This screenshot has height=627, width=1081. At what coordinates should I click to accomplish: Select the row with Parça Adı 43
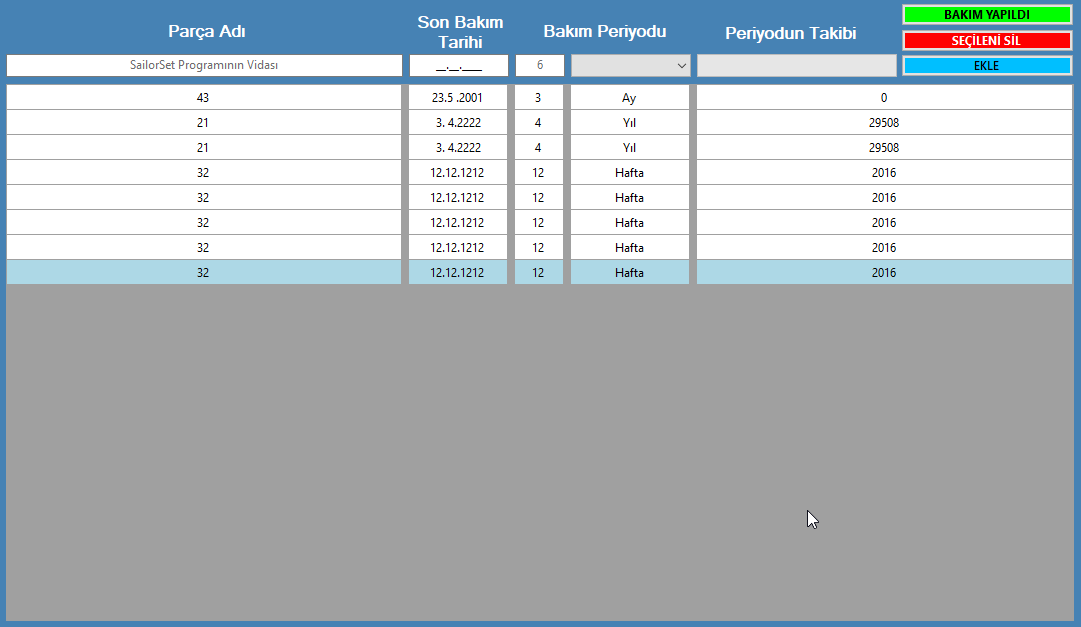click(x=204, y=97)
